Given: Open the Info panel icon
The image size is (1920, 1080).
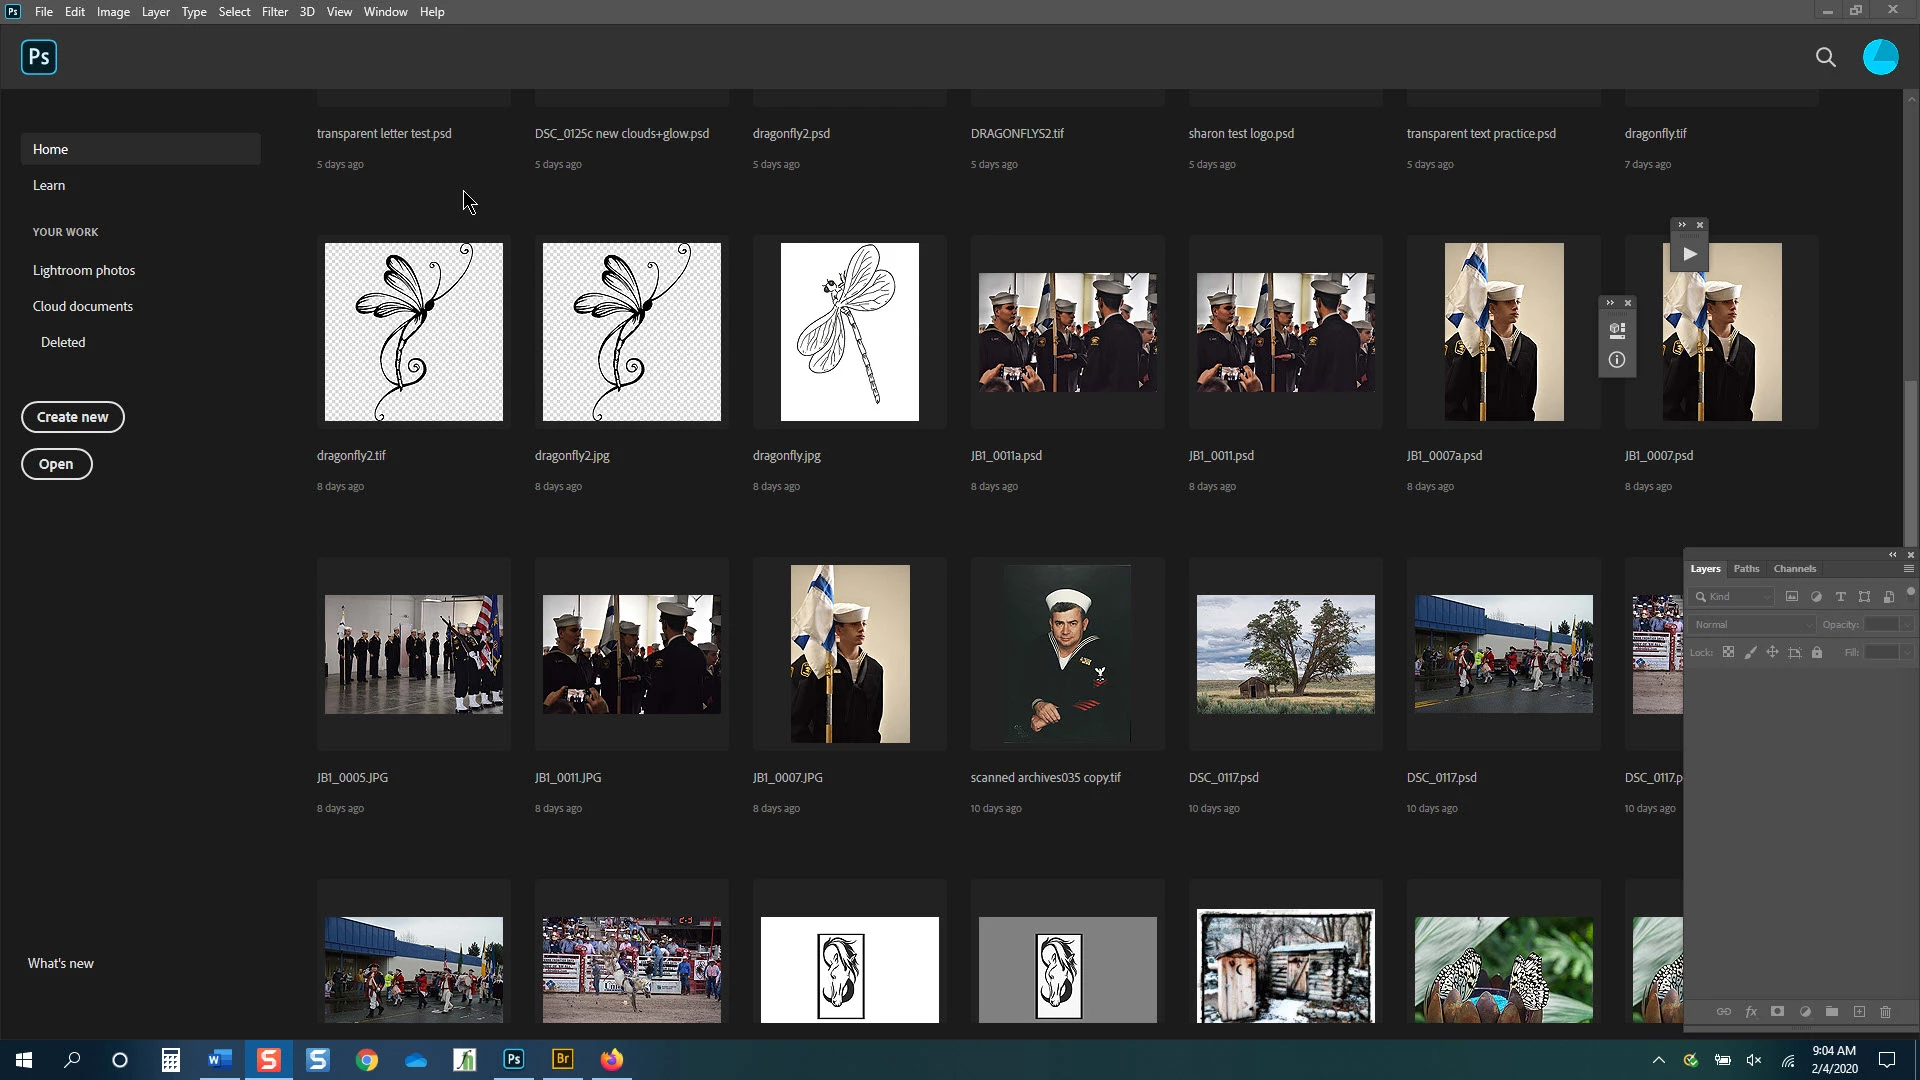Looking at the screenshot, I should 1616,360.
